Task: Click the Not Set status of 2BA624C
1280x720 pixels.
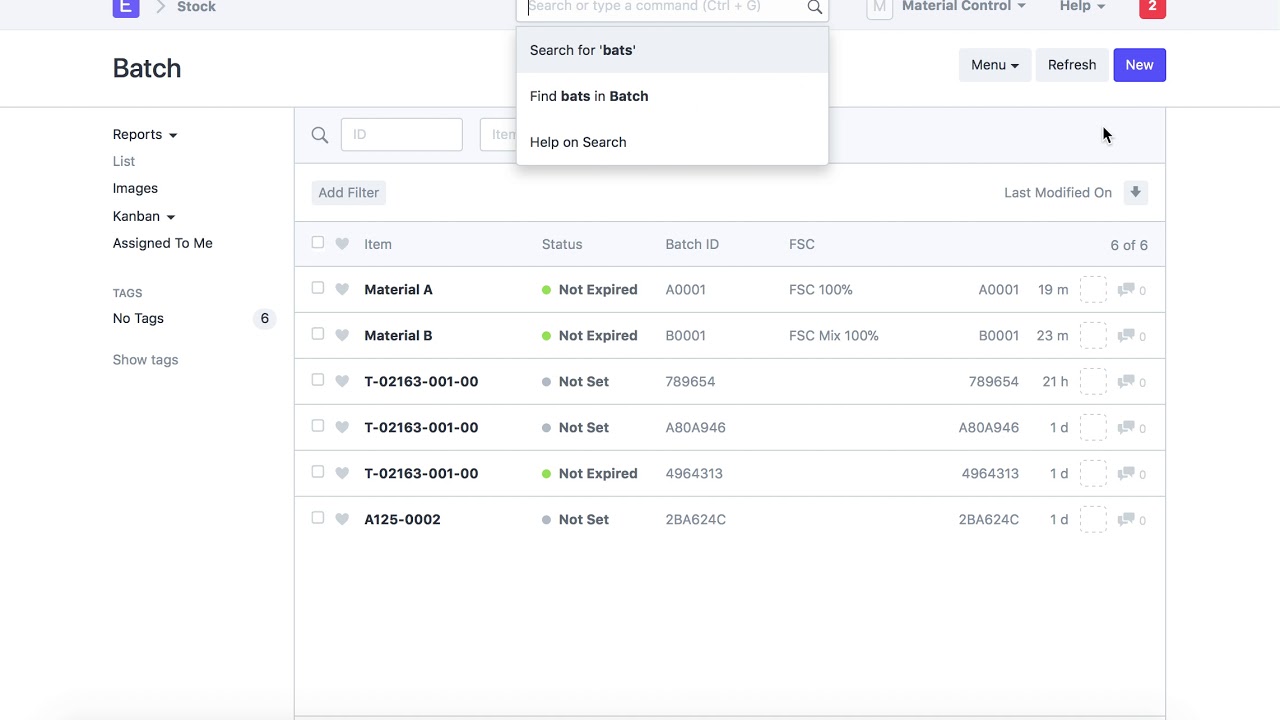Action: click(x=575, y=520)
